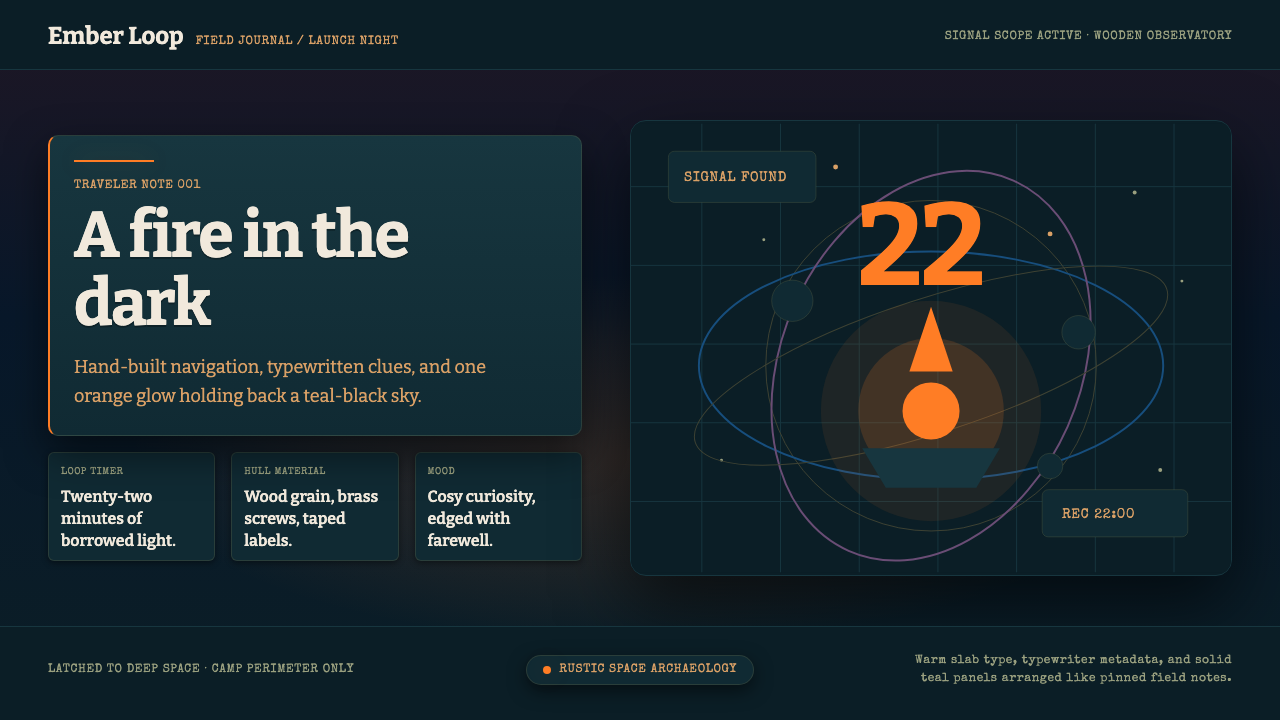This screenshot has height=720, width=1280.
Task: Click the 'Rustic Space Archaeology' pill
Action: coord(640,669)
